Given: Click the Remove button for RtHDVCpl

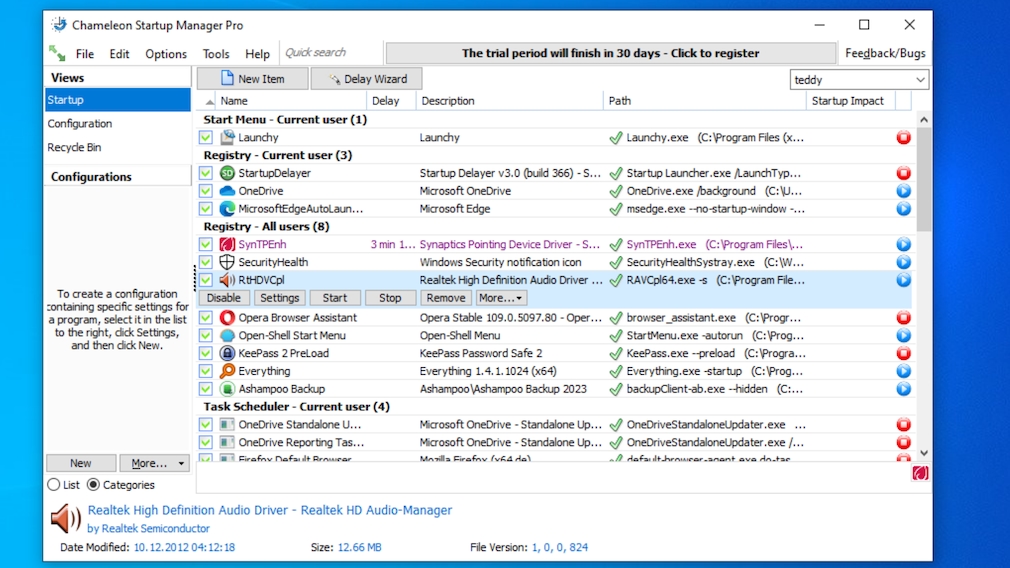Looking at the screenshot, I should (445, 298).
